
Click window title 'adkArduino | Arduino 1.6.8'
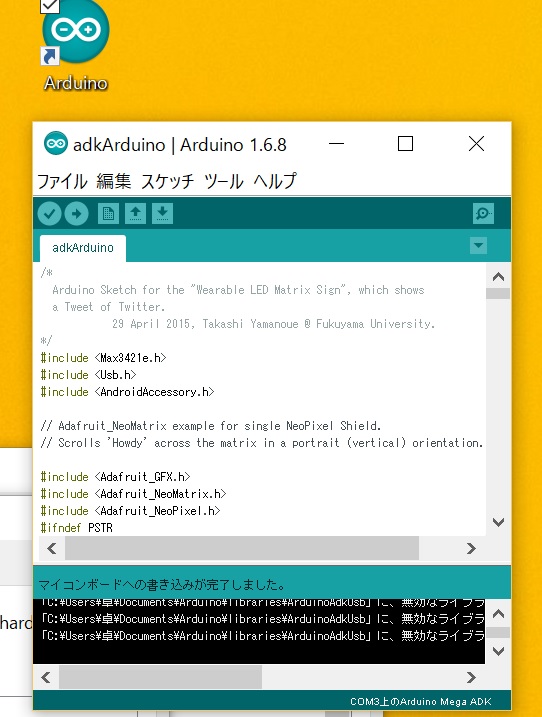[180, 144]
